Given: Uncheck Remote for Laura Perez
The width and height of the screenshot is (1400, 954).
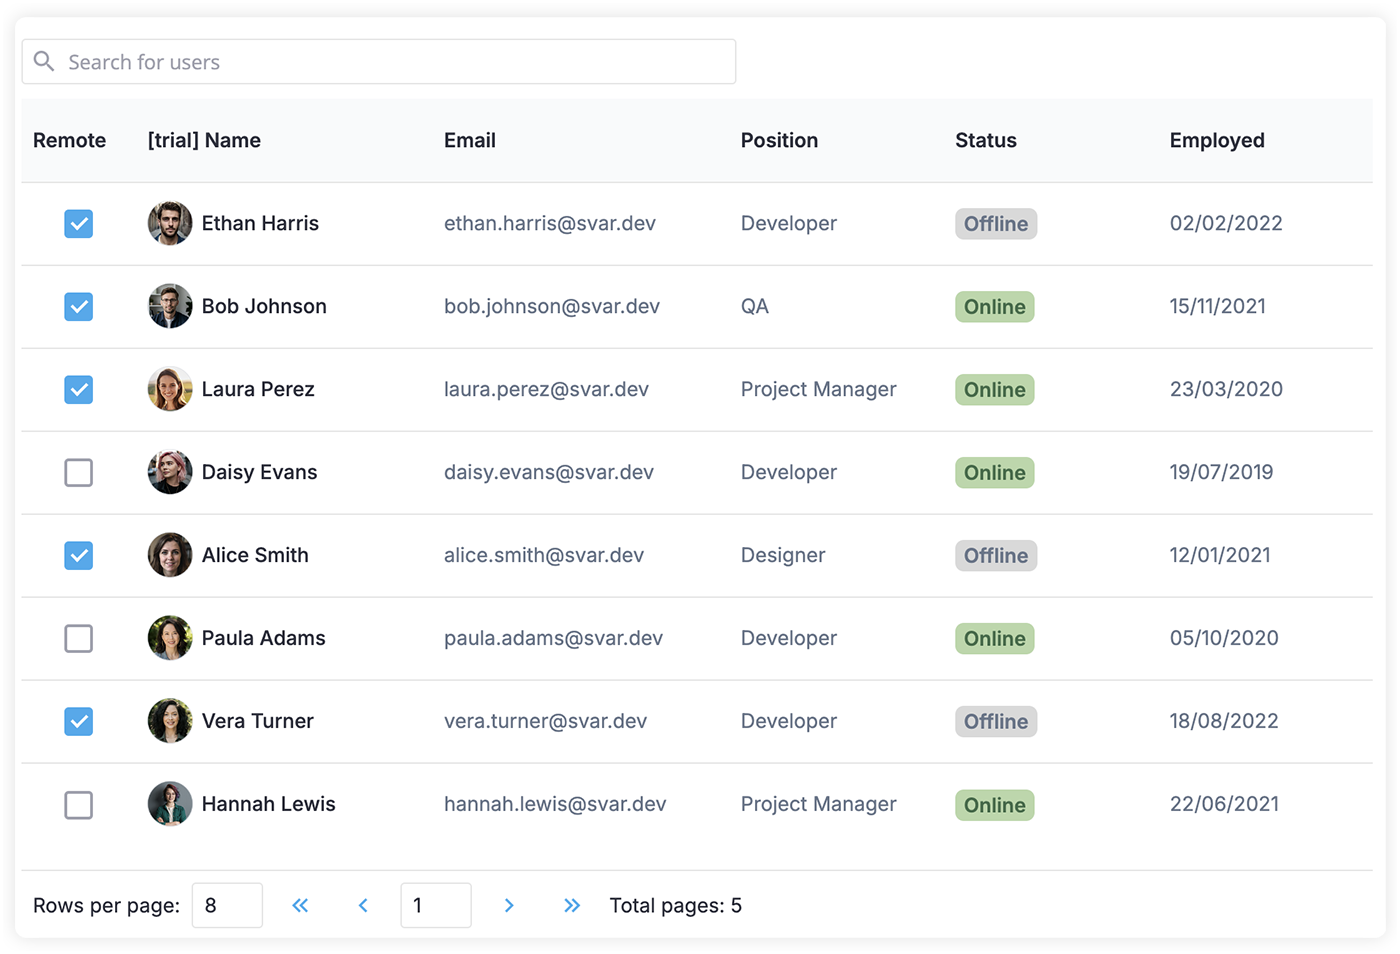Looking at the screenshot, I should coord(79,389).
